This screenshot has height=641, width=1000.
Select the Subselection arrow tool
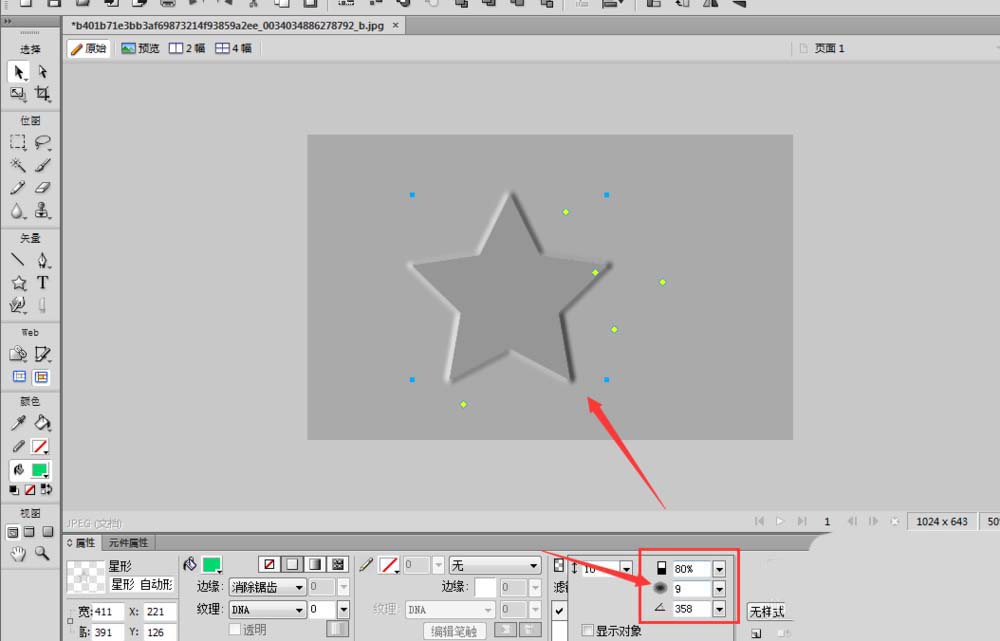(43, 71)
